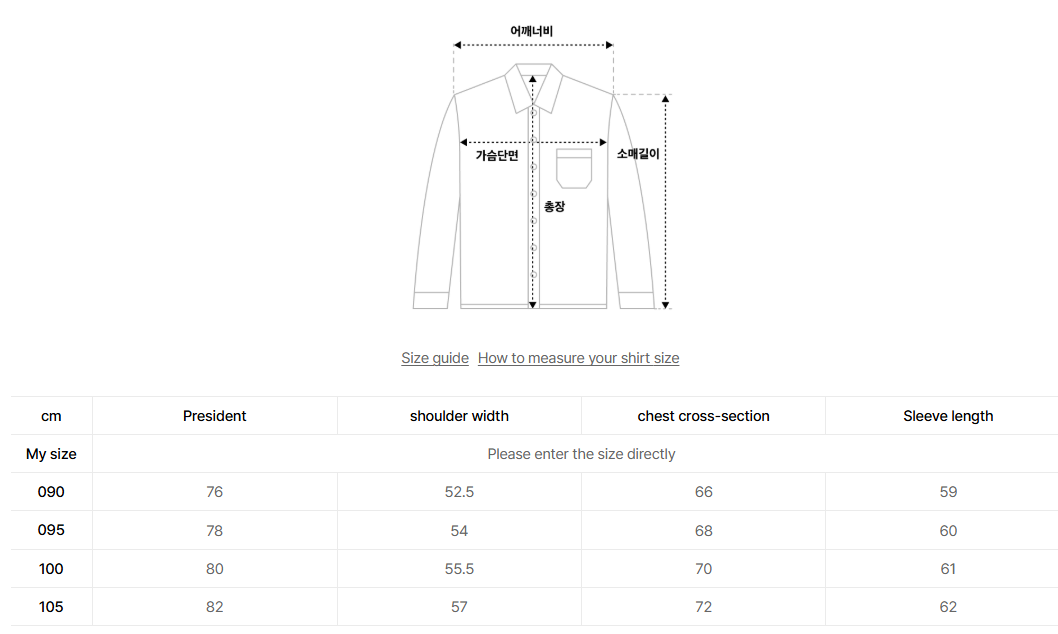The height and width of the screenshot is (634, 1058).
Task: Select the My size row header
Action: pyautogui.click(x=50, y=453)
